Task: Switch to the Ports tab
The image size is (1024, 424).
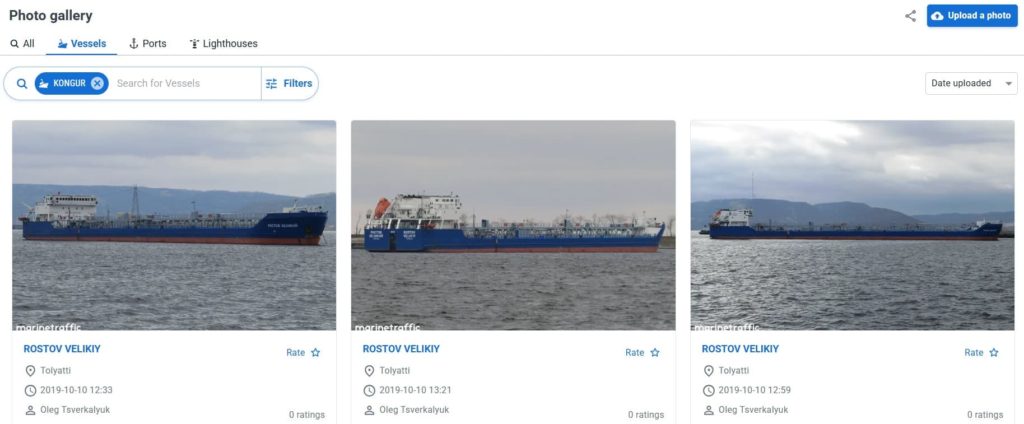Action: pyautogui.click(x=148, y=44)
